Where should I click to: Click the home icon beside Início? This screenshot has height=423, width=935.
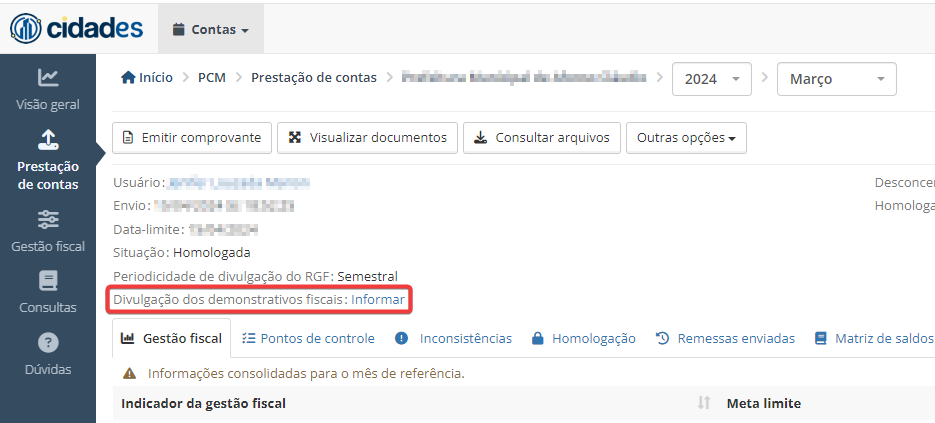tap(128, 78)
